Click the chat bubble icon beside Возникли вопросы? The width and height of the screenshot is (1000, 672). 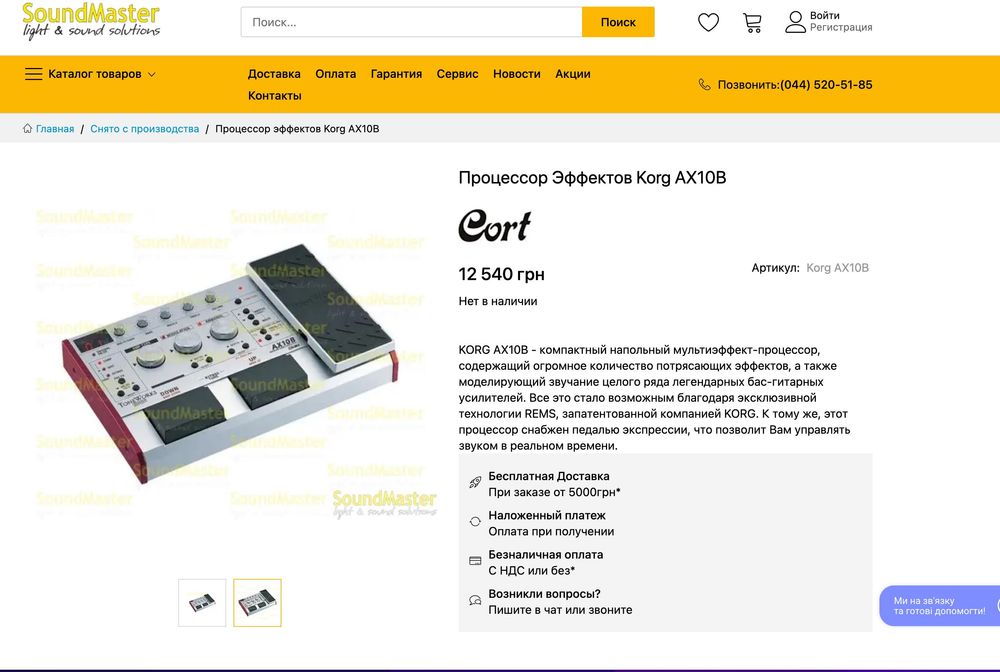pos(475,600)
